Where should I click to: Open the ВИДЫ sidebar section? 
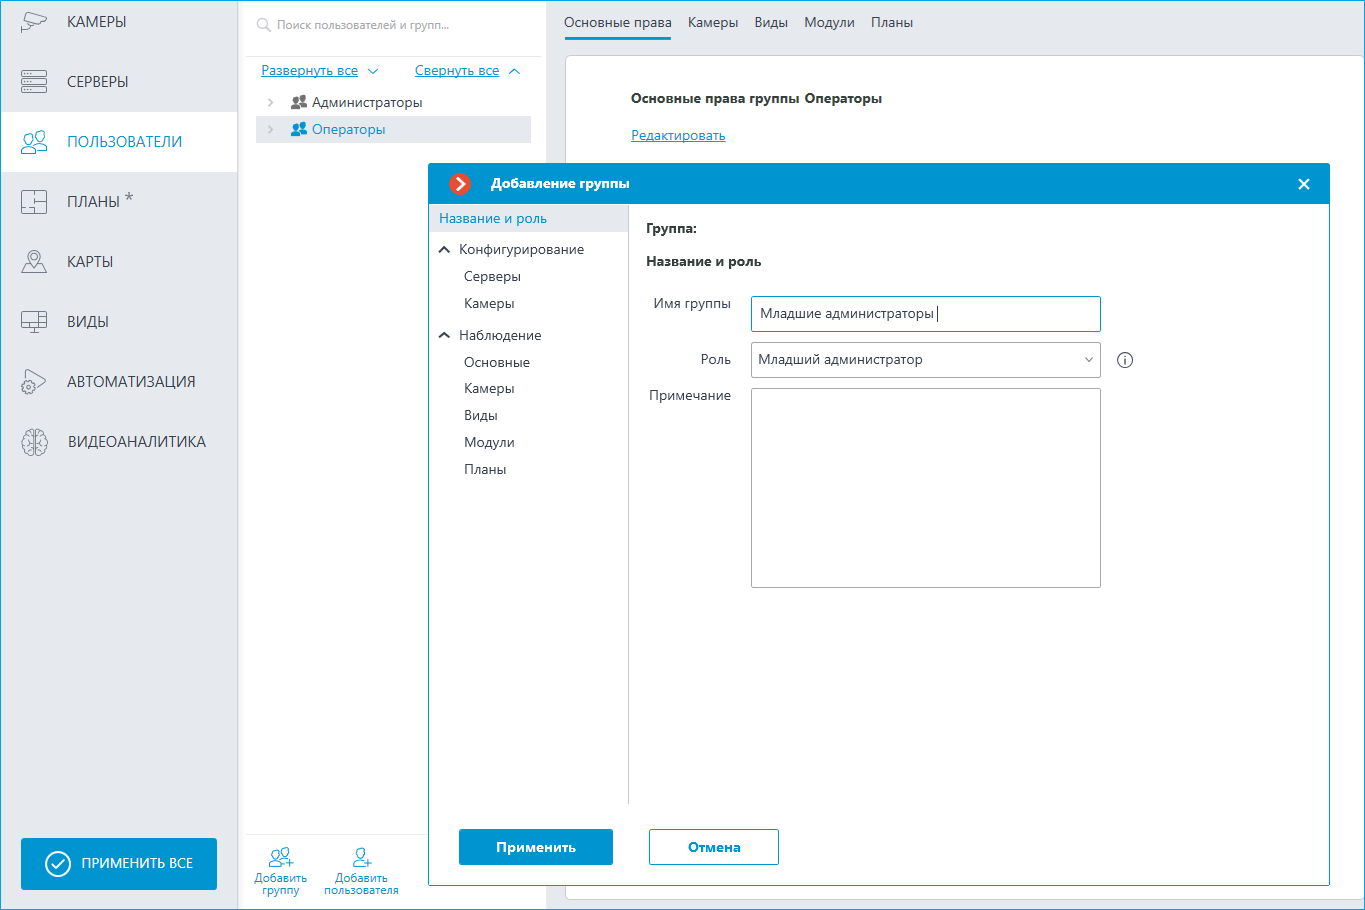(119, 322)
